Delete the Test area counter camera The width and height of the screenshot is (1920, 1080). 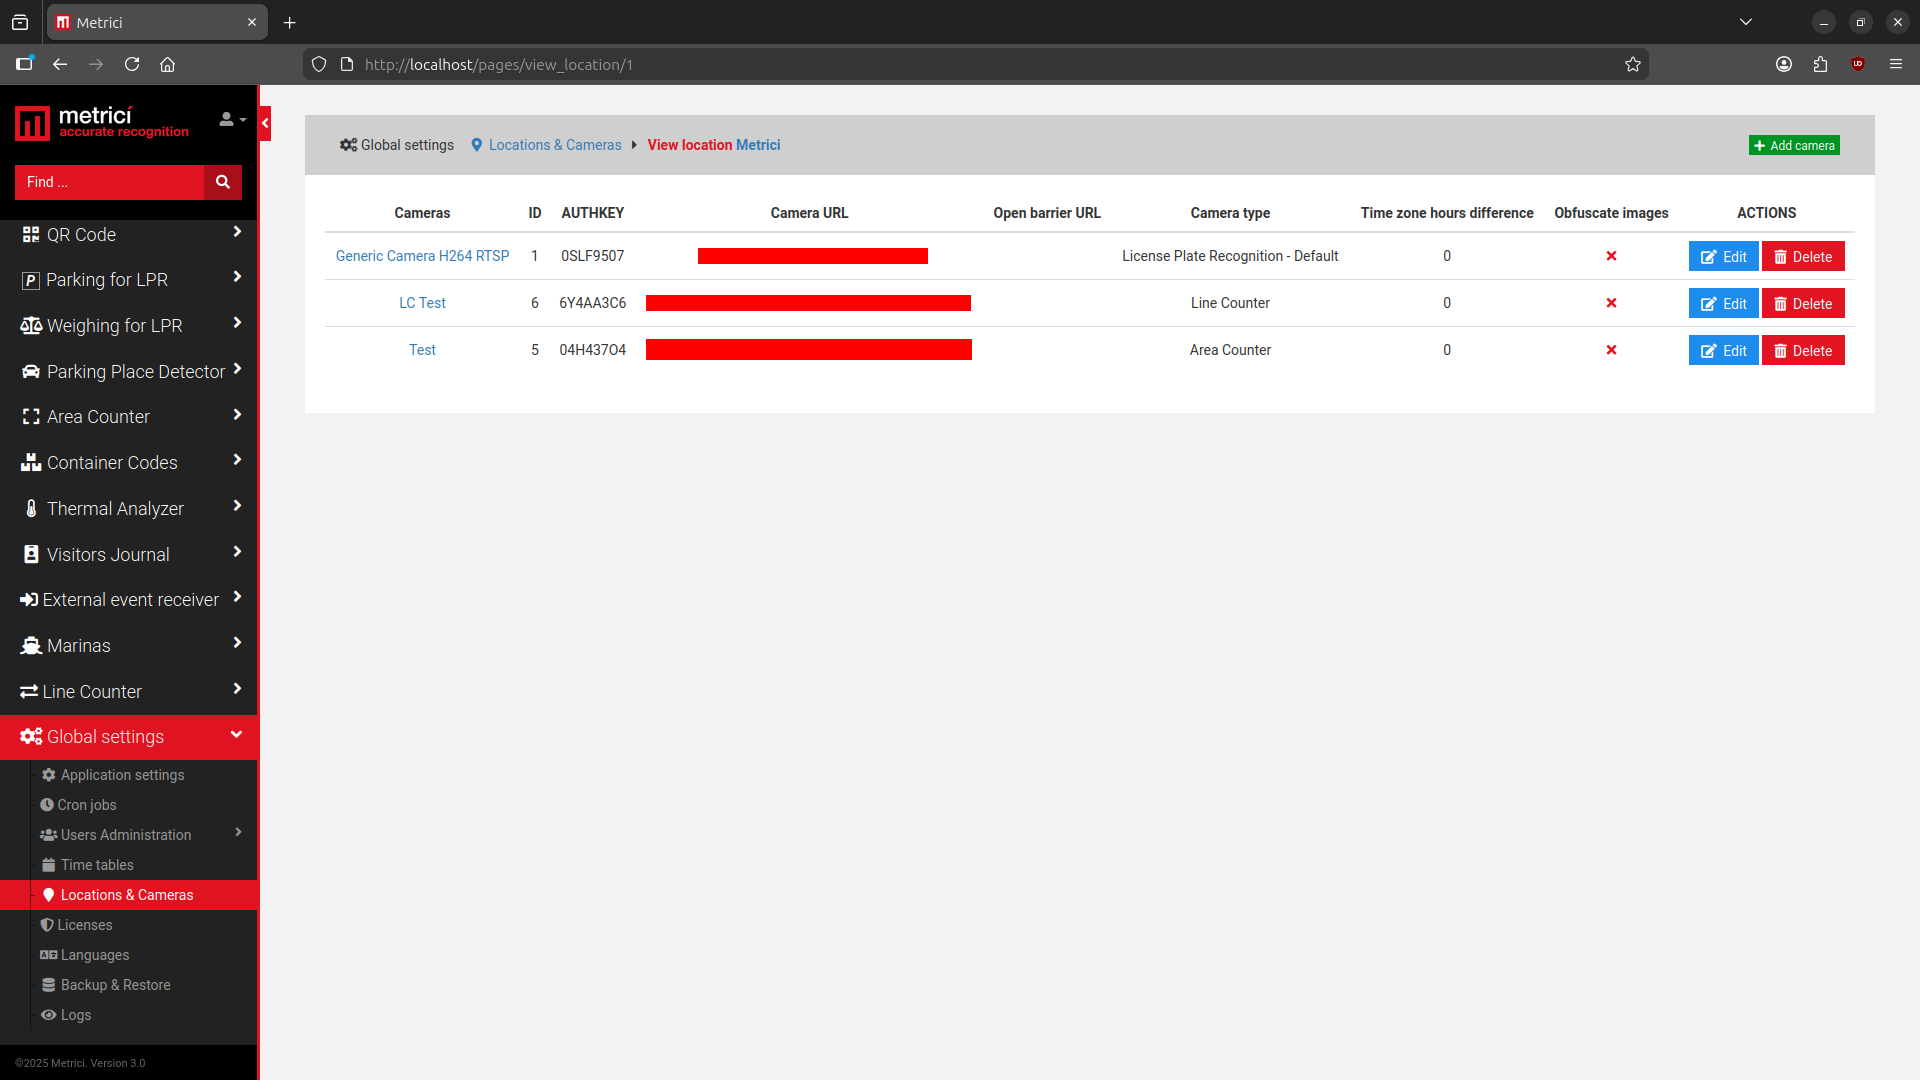coord(1803,351)
